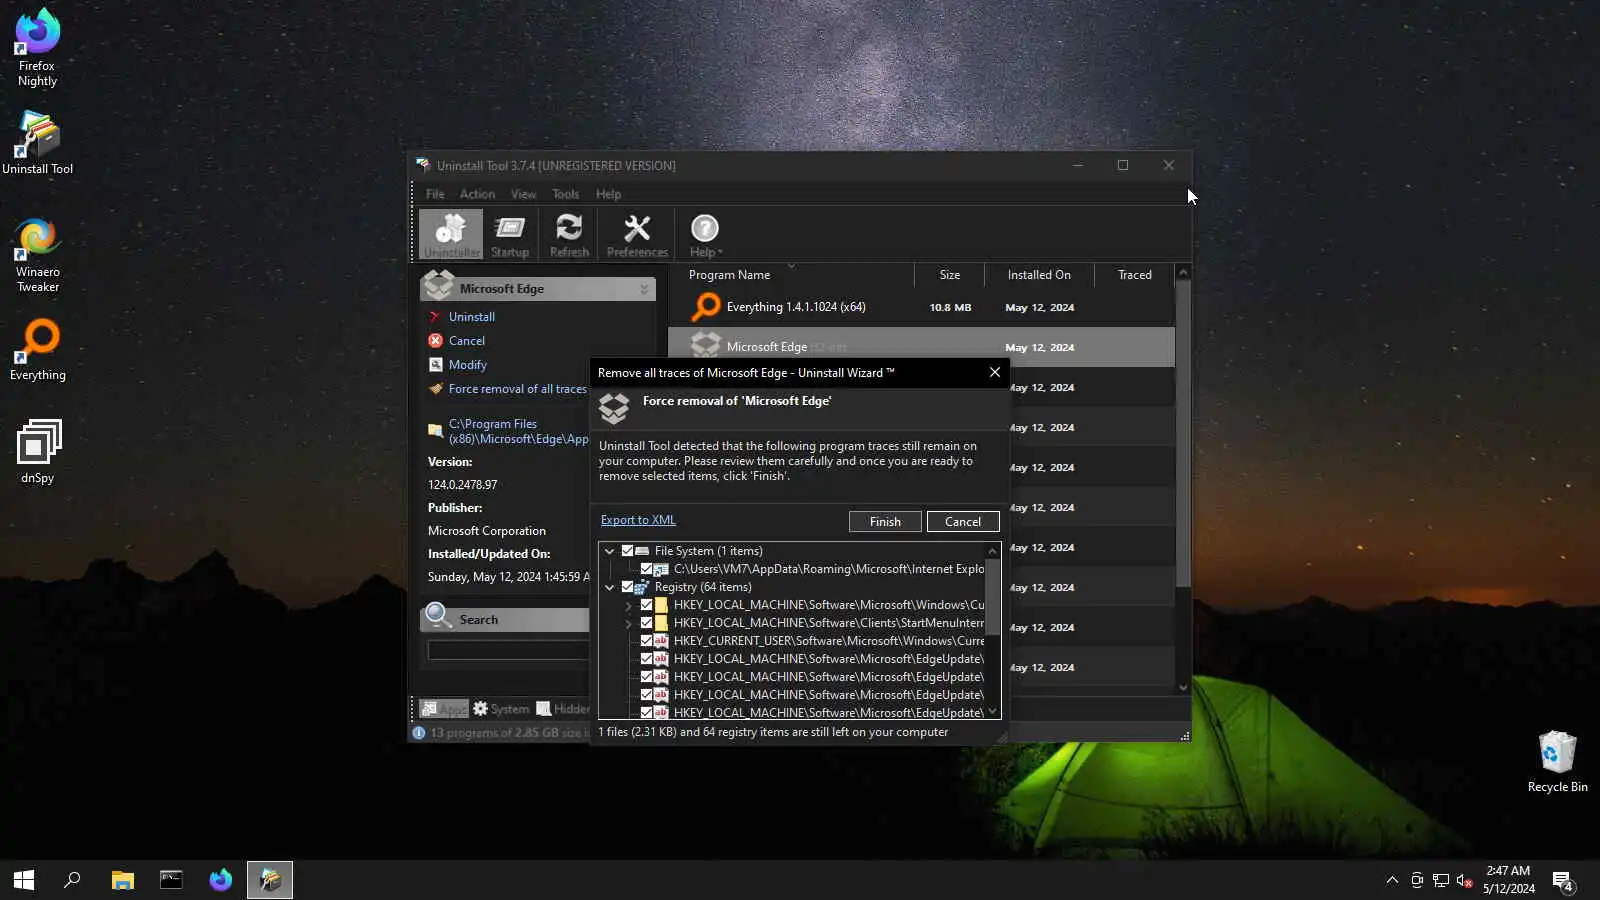Collapse the File System tree group
Viewport: 1600px width, 900px height.
click(x=609, y=550)
